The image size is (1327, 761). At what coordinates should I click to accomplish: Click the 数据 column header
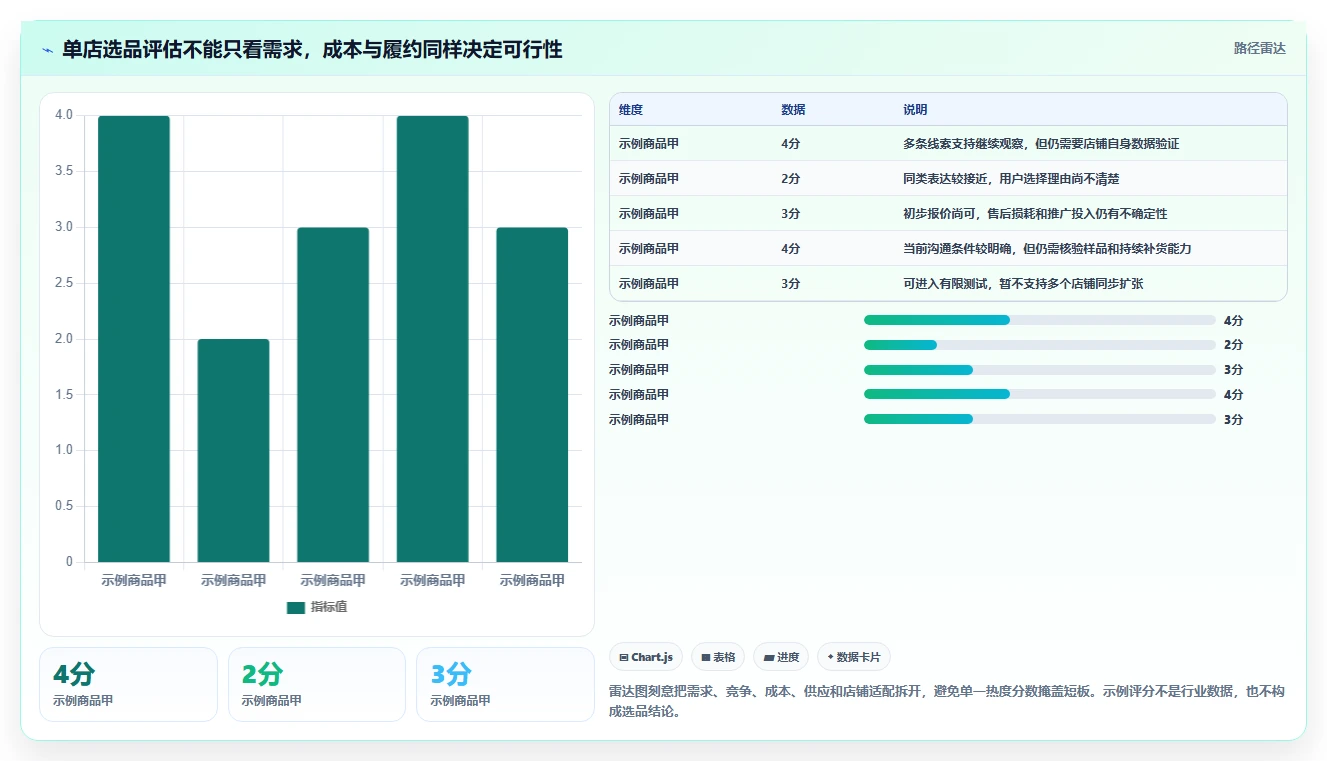click(793, 110)
